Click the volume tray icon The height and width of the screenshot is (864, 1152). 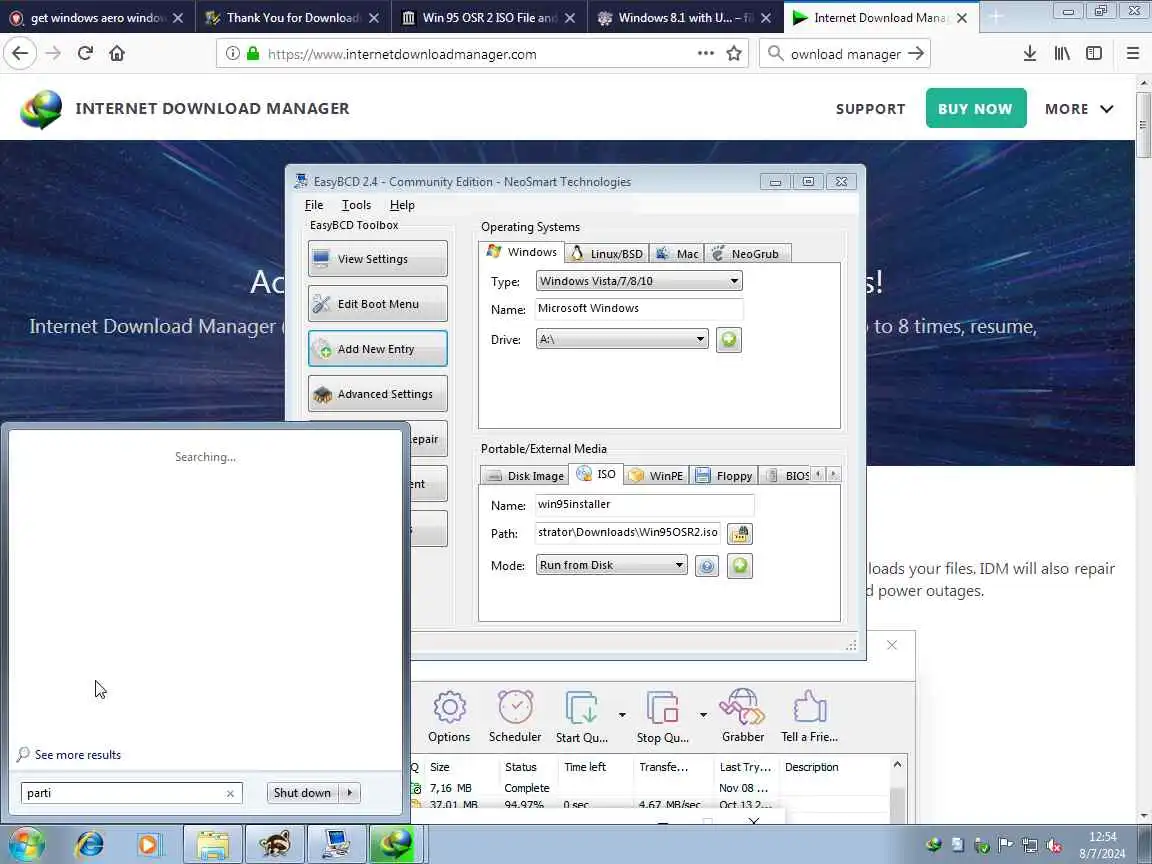click(x=1054, y=846)
